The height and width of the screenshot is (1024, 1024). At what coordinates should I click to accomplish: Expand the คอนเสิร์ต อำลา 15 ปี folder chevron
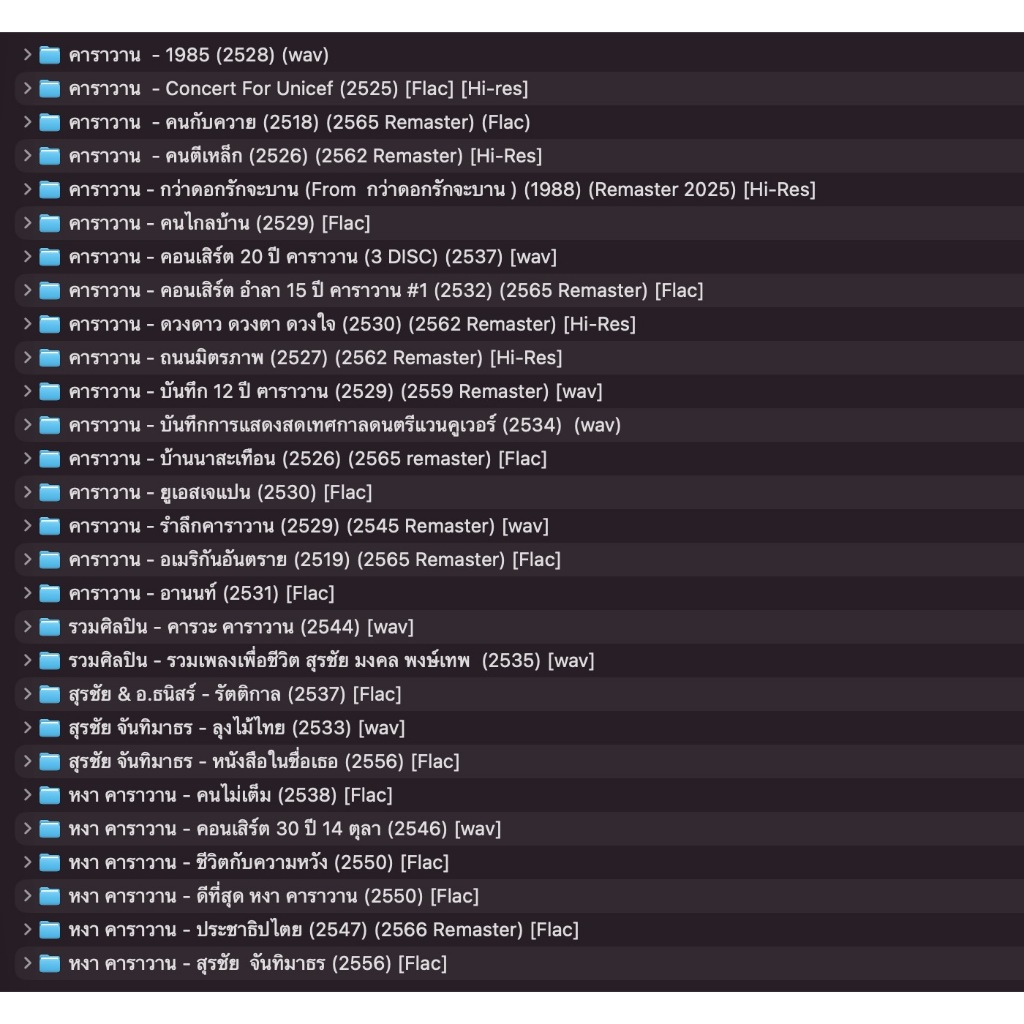pyautogui.click(x=27, y=290)
